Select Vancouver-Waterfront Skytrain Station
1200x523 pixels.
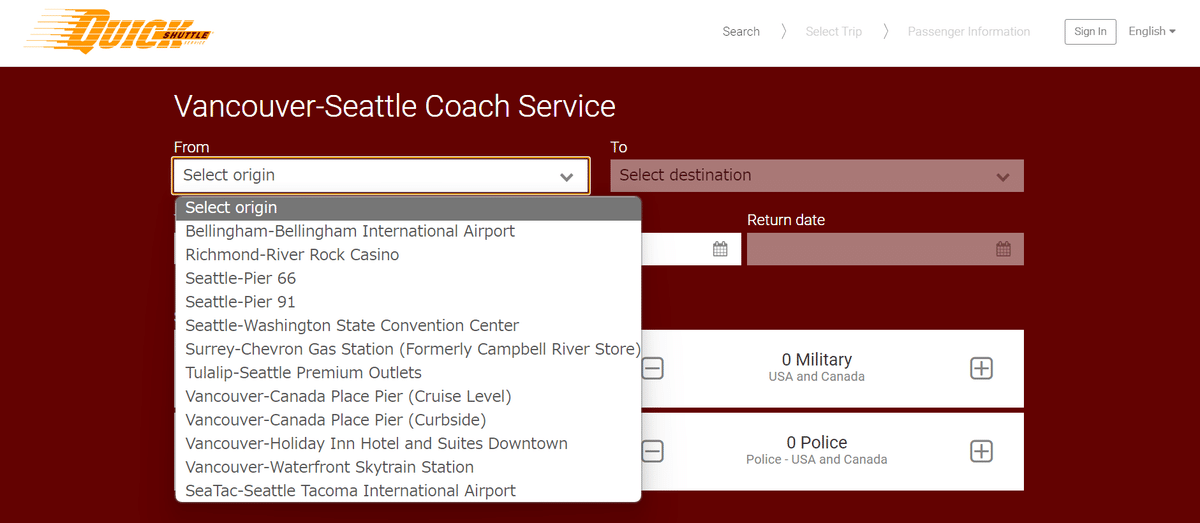(330, 467)
